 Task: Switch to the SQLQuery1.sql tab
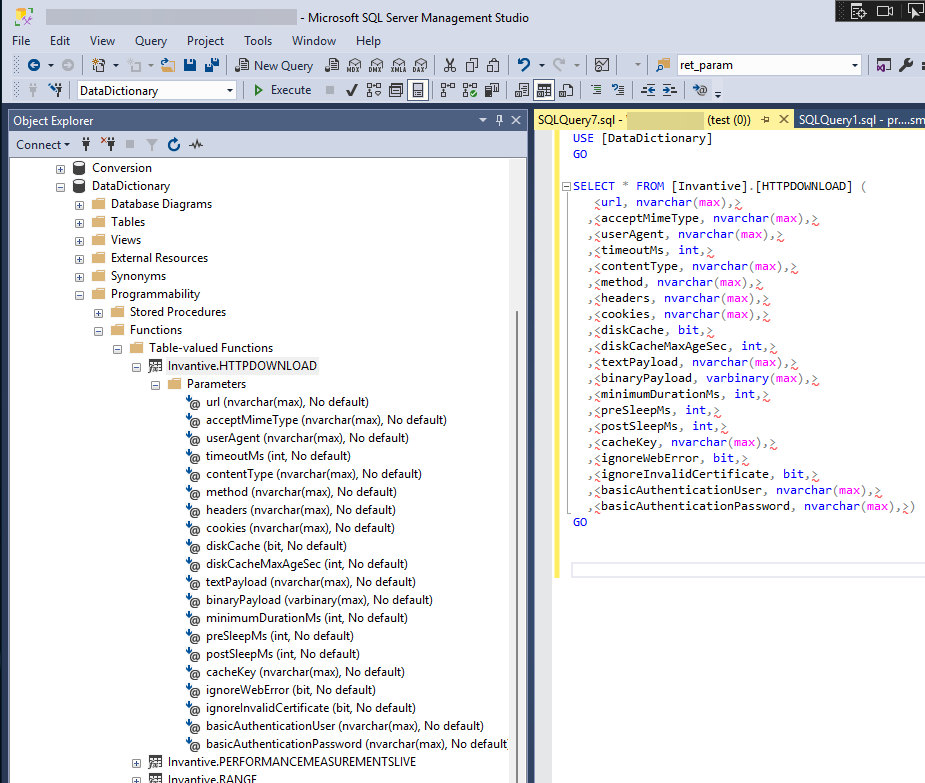(x=859, y=120)
